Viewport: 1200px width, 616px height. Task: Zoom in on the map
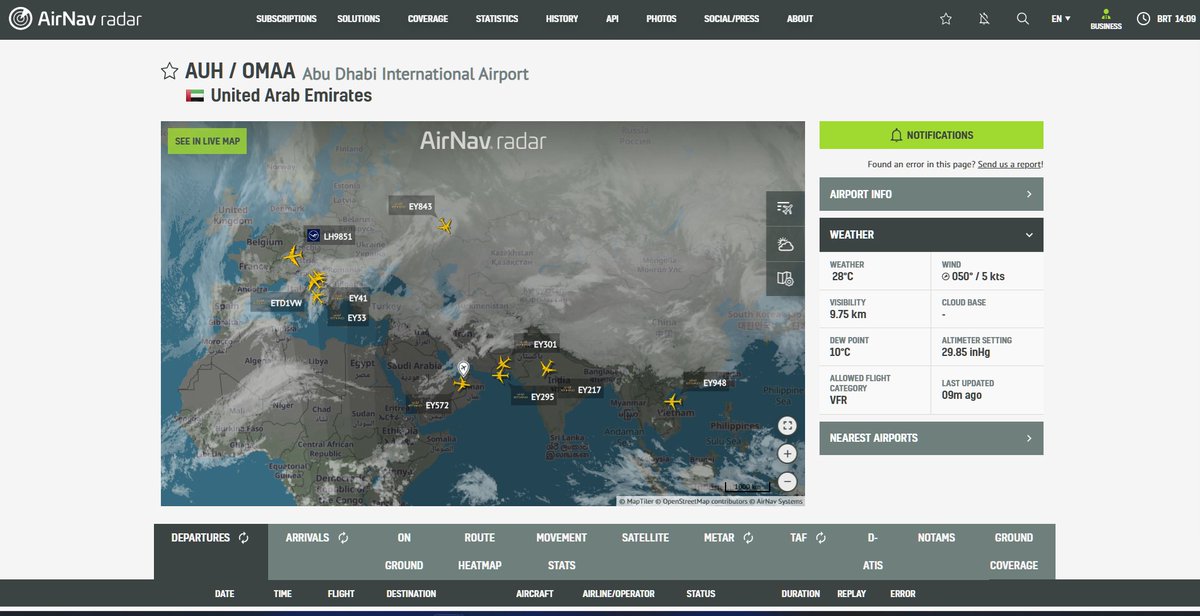click(787, 454)
